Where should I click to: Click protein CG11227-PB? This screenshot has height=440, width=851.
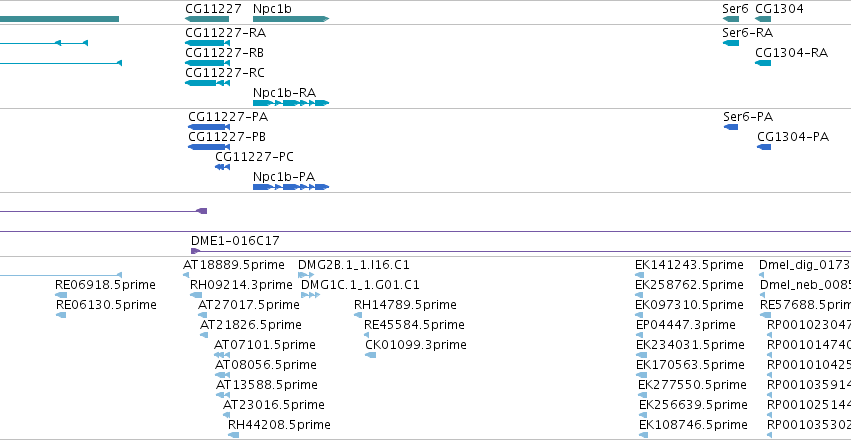tap(209, 147)
